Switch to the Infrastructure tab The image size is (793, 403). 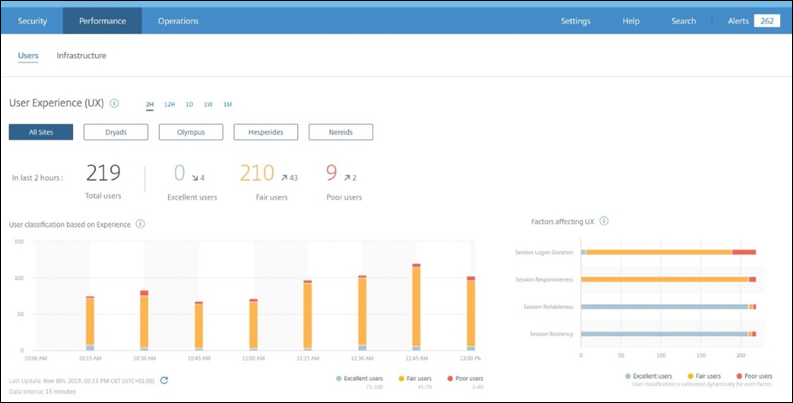(81, 56)
